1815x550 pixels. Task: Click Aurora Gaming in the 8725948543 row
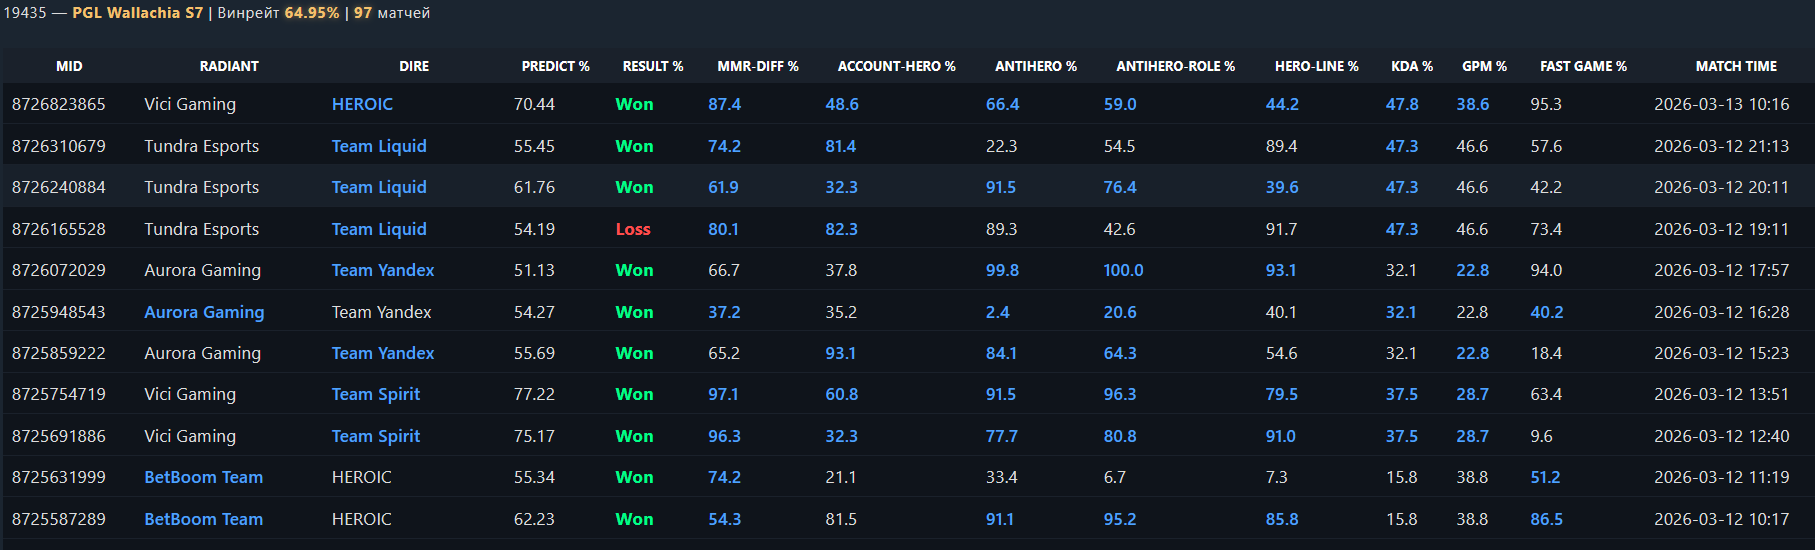click(x=204, y=312)
